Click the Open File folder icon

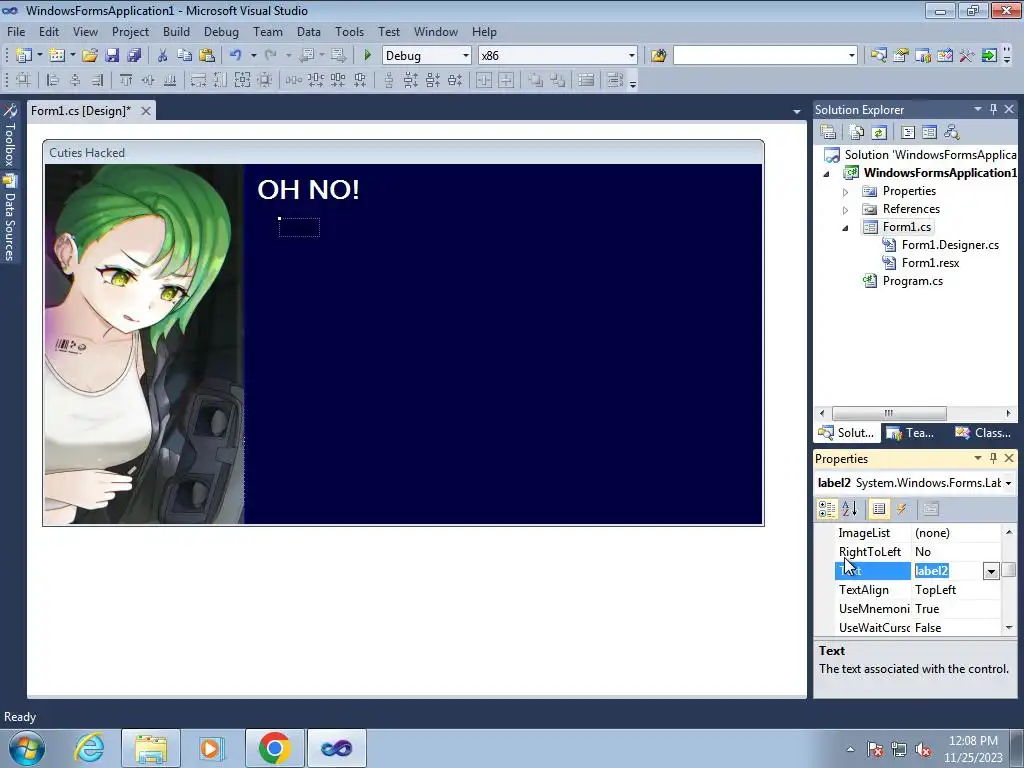tap(89, 56)
